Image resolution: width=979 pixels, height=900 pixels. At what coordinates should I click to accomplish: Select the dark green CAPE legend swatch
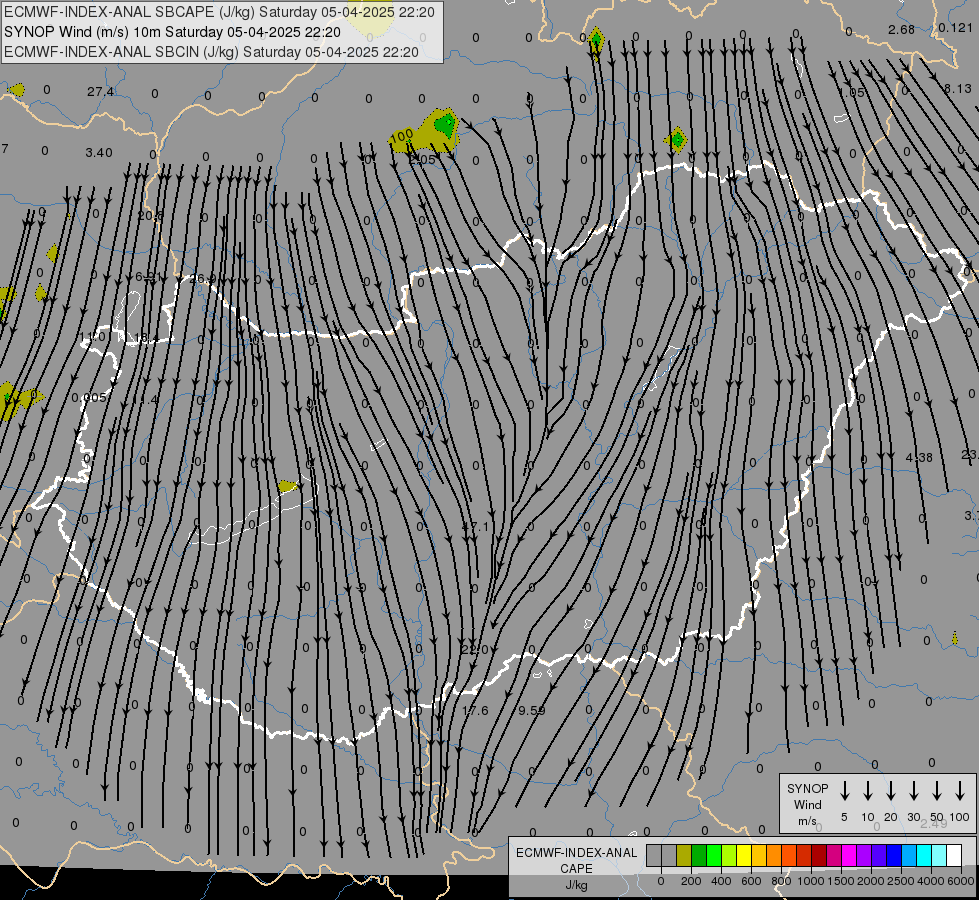pyautogui.click(x=699, y=856)
